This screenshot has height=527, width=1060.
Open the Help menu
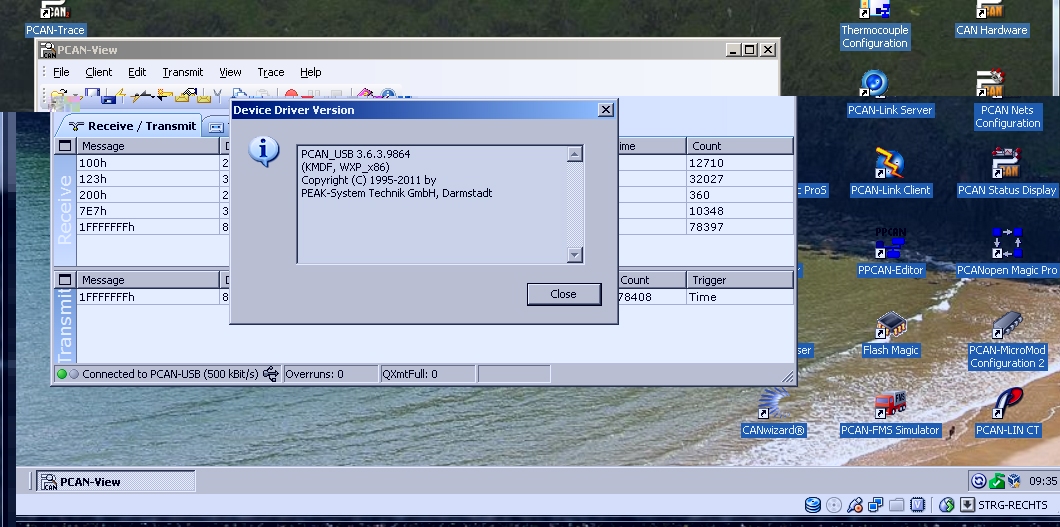(x=311, y=72)
